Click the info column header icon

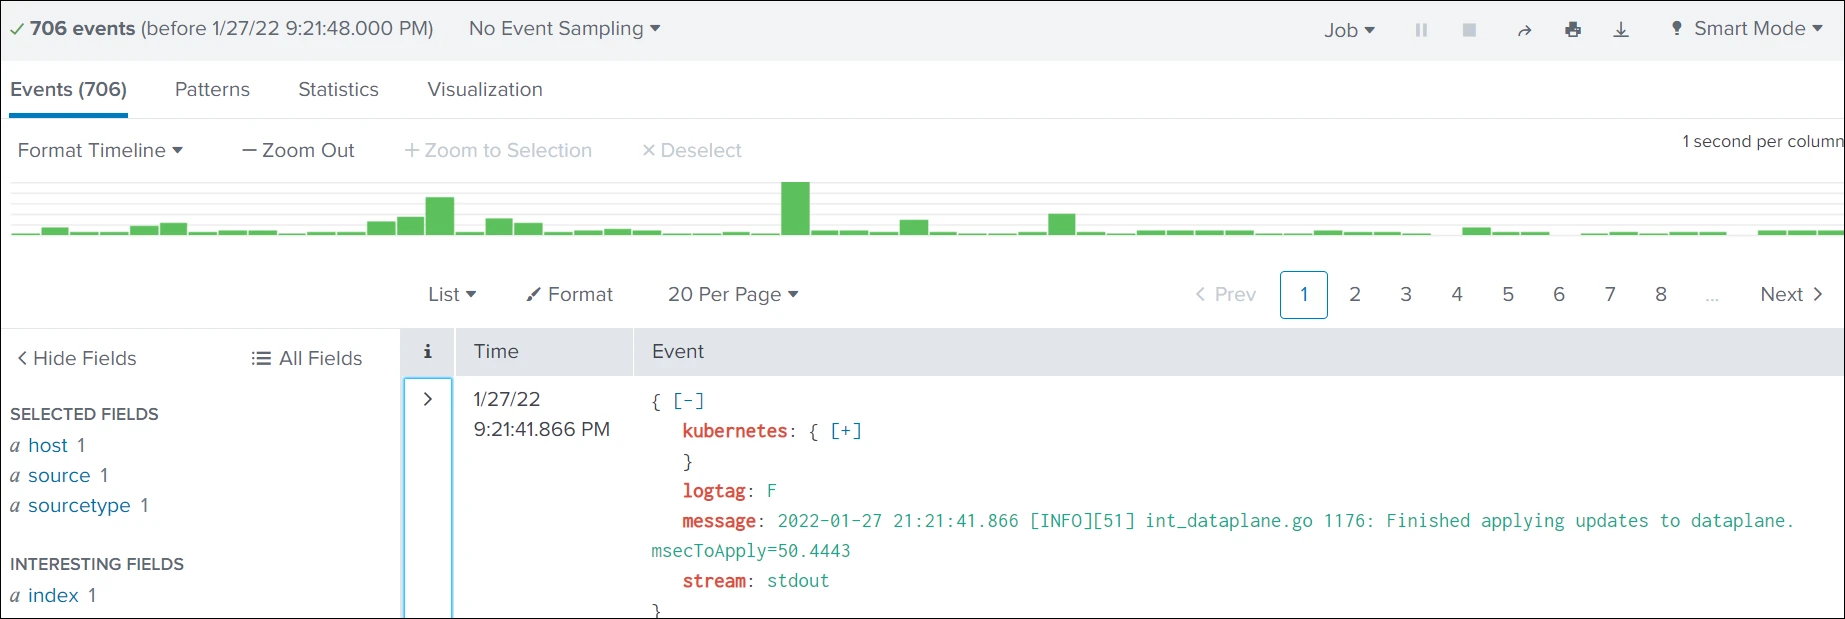tap(428, 352)
